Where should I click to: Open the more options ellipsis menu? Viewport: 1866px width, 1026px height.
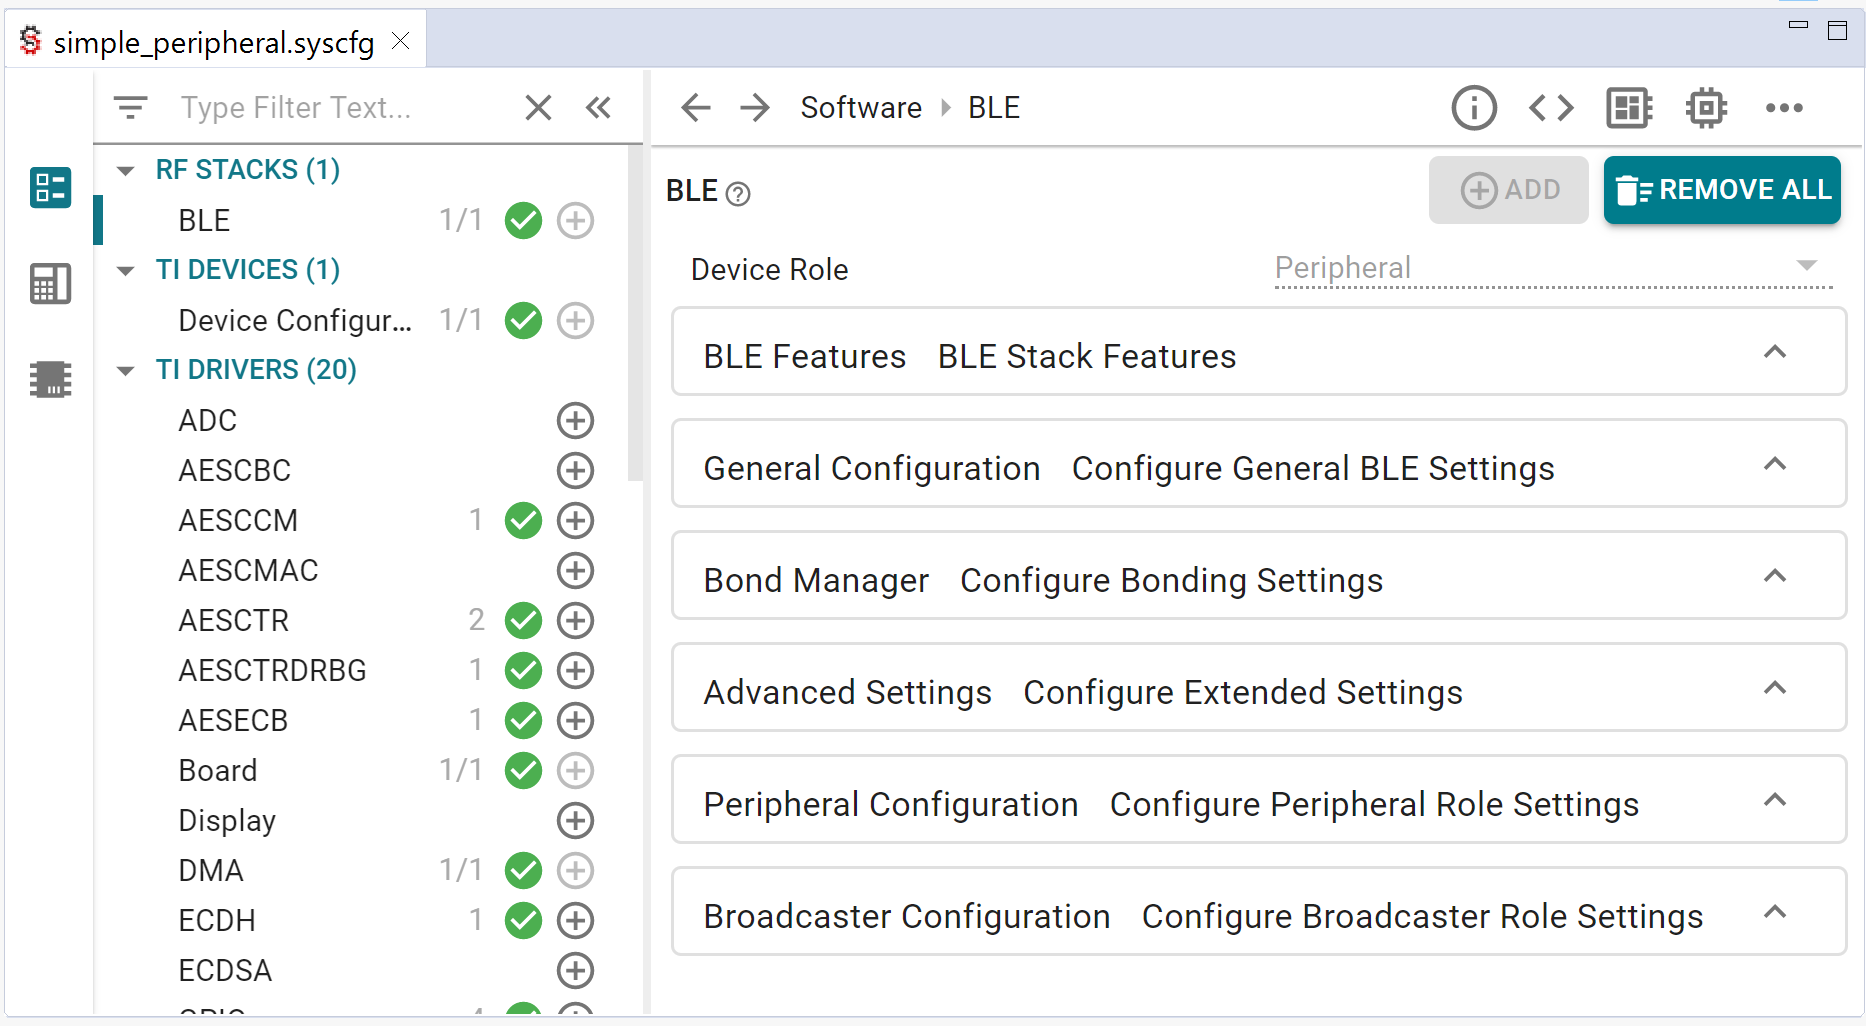pyautogui.click(x=1785, y=108)
